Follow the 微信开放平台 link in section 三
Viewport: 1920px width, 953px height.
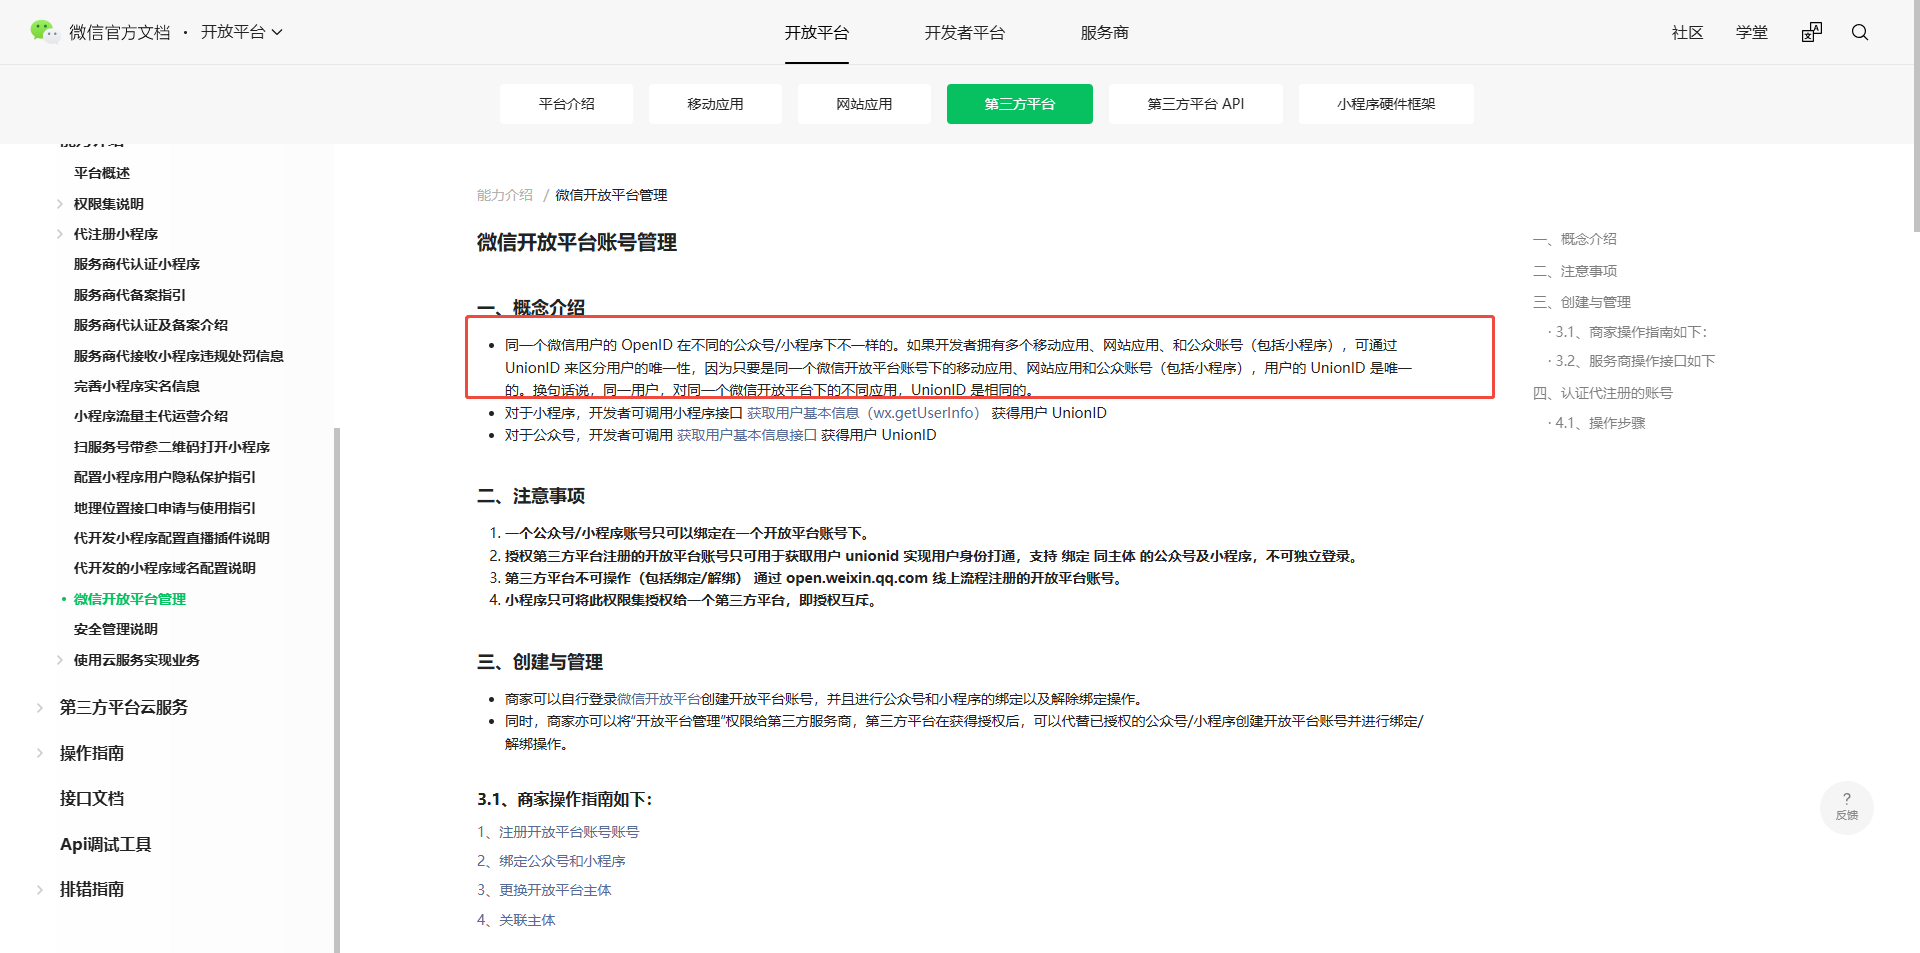coord(659,699)
